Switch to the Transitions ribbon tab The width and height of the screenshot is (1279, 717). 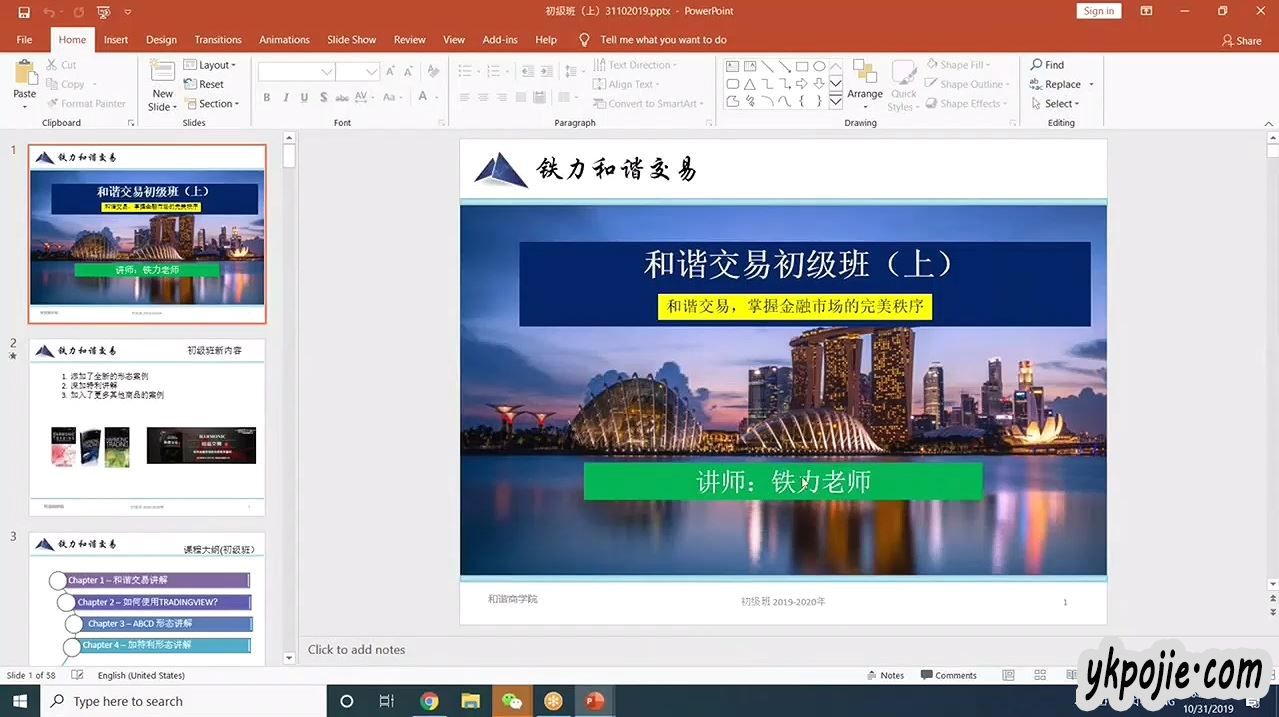pyautogui.click(x=218, y=40)
